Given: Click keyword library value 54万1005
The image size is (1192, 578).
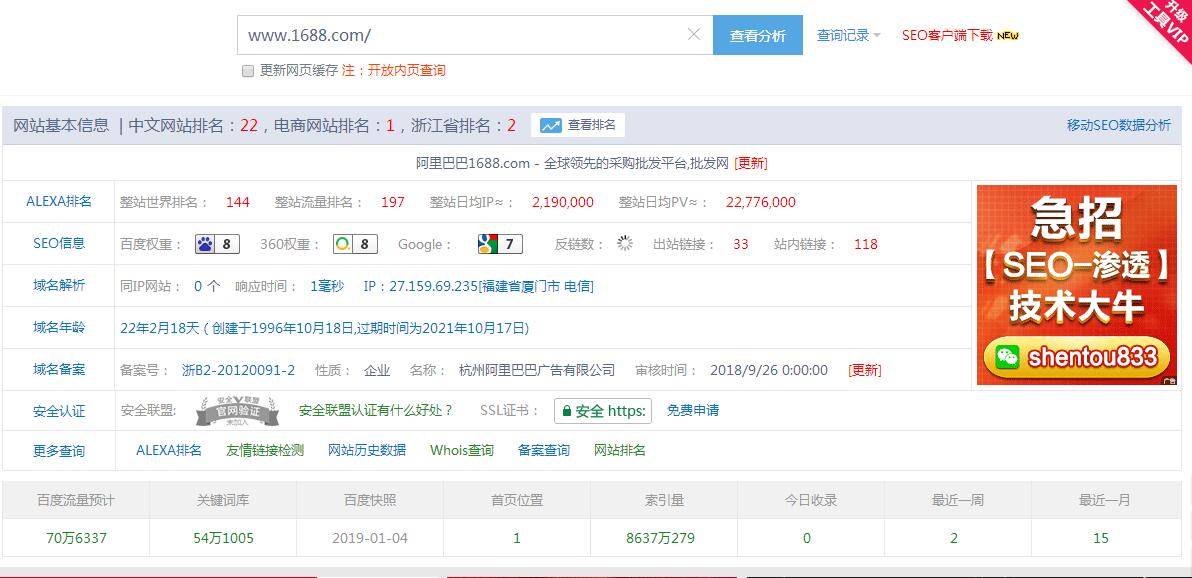Looking at the screenshot, I should click(x=223, y=538).
